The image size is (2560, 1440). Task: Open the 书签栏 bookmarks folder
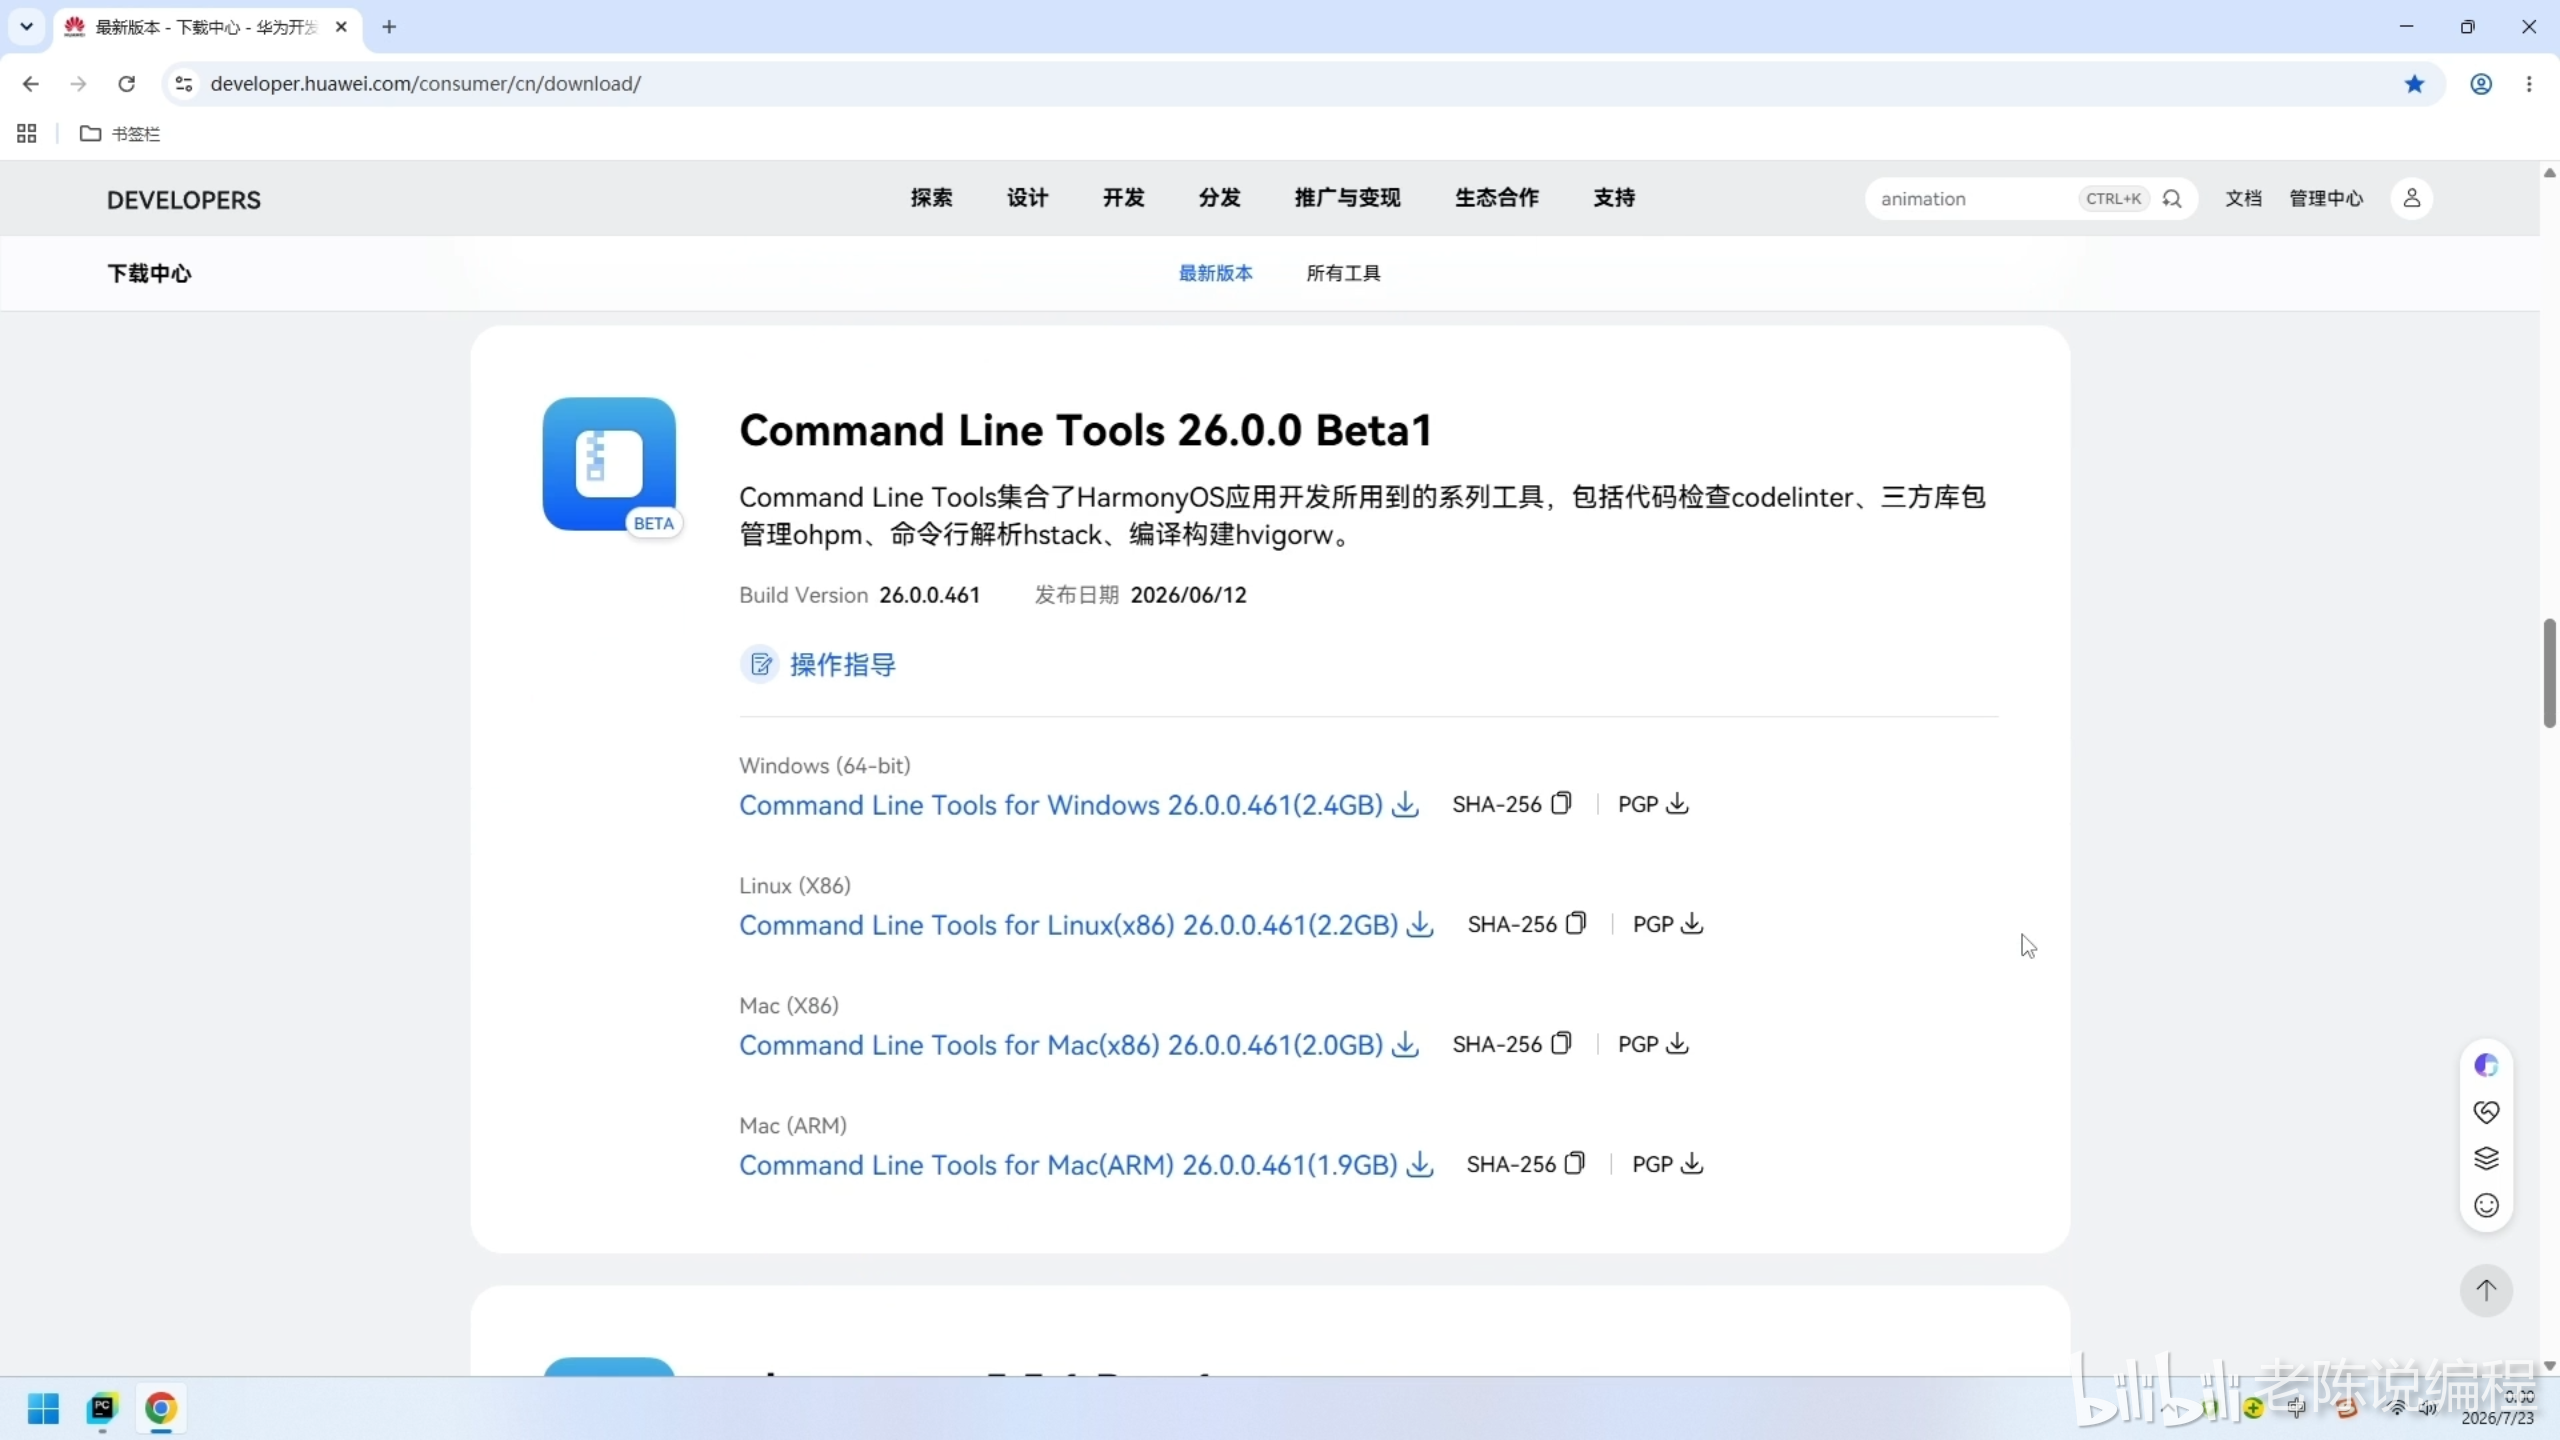(120, 134)
